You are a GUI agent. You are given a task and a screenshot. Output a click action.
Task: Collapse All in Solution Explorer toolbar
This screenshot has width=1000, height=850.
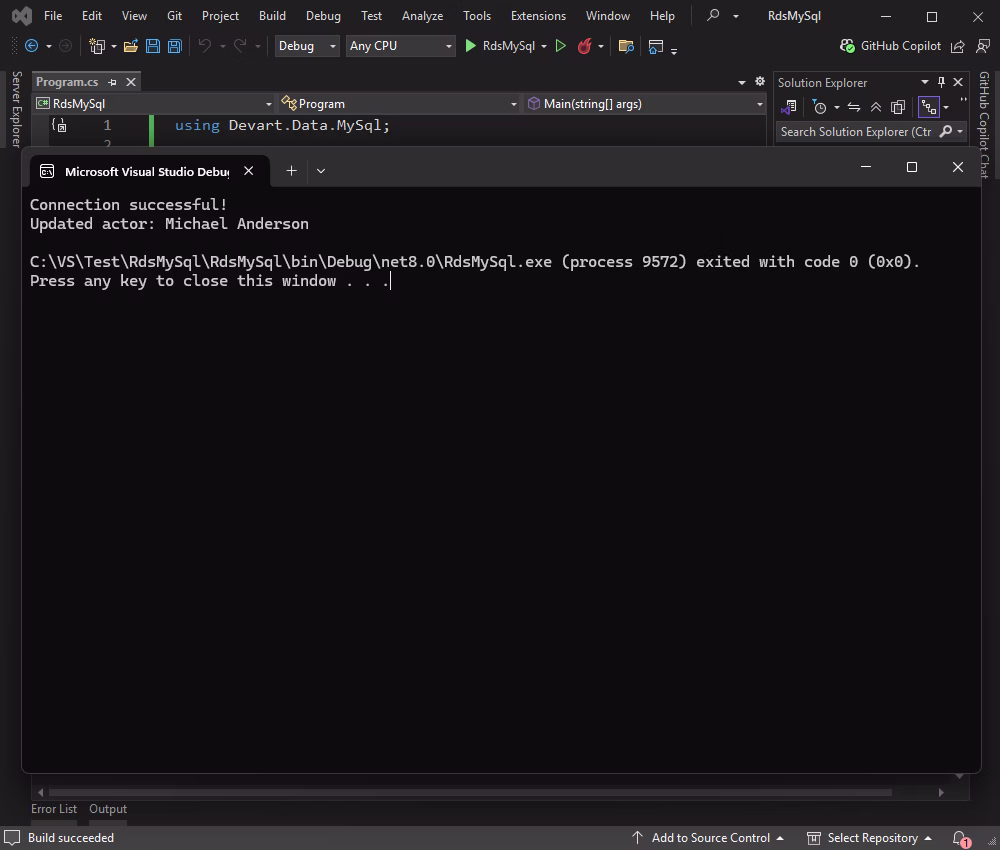tap(876, 107)
